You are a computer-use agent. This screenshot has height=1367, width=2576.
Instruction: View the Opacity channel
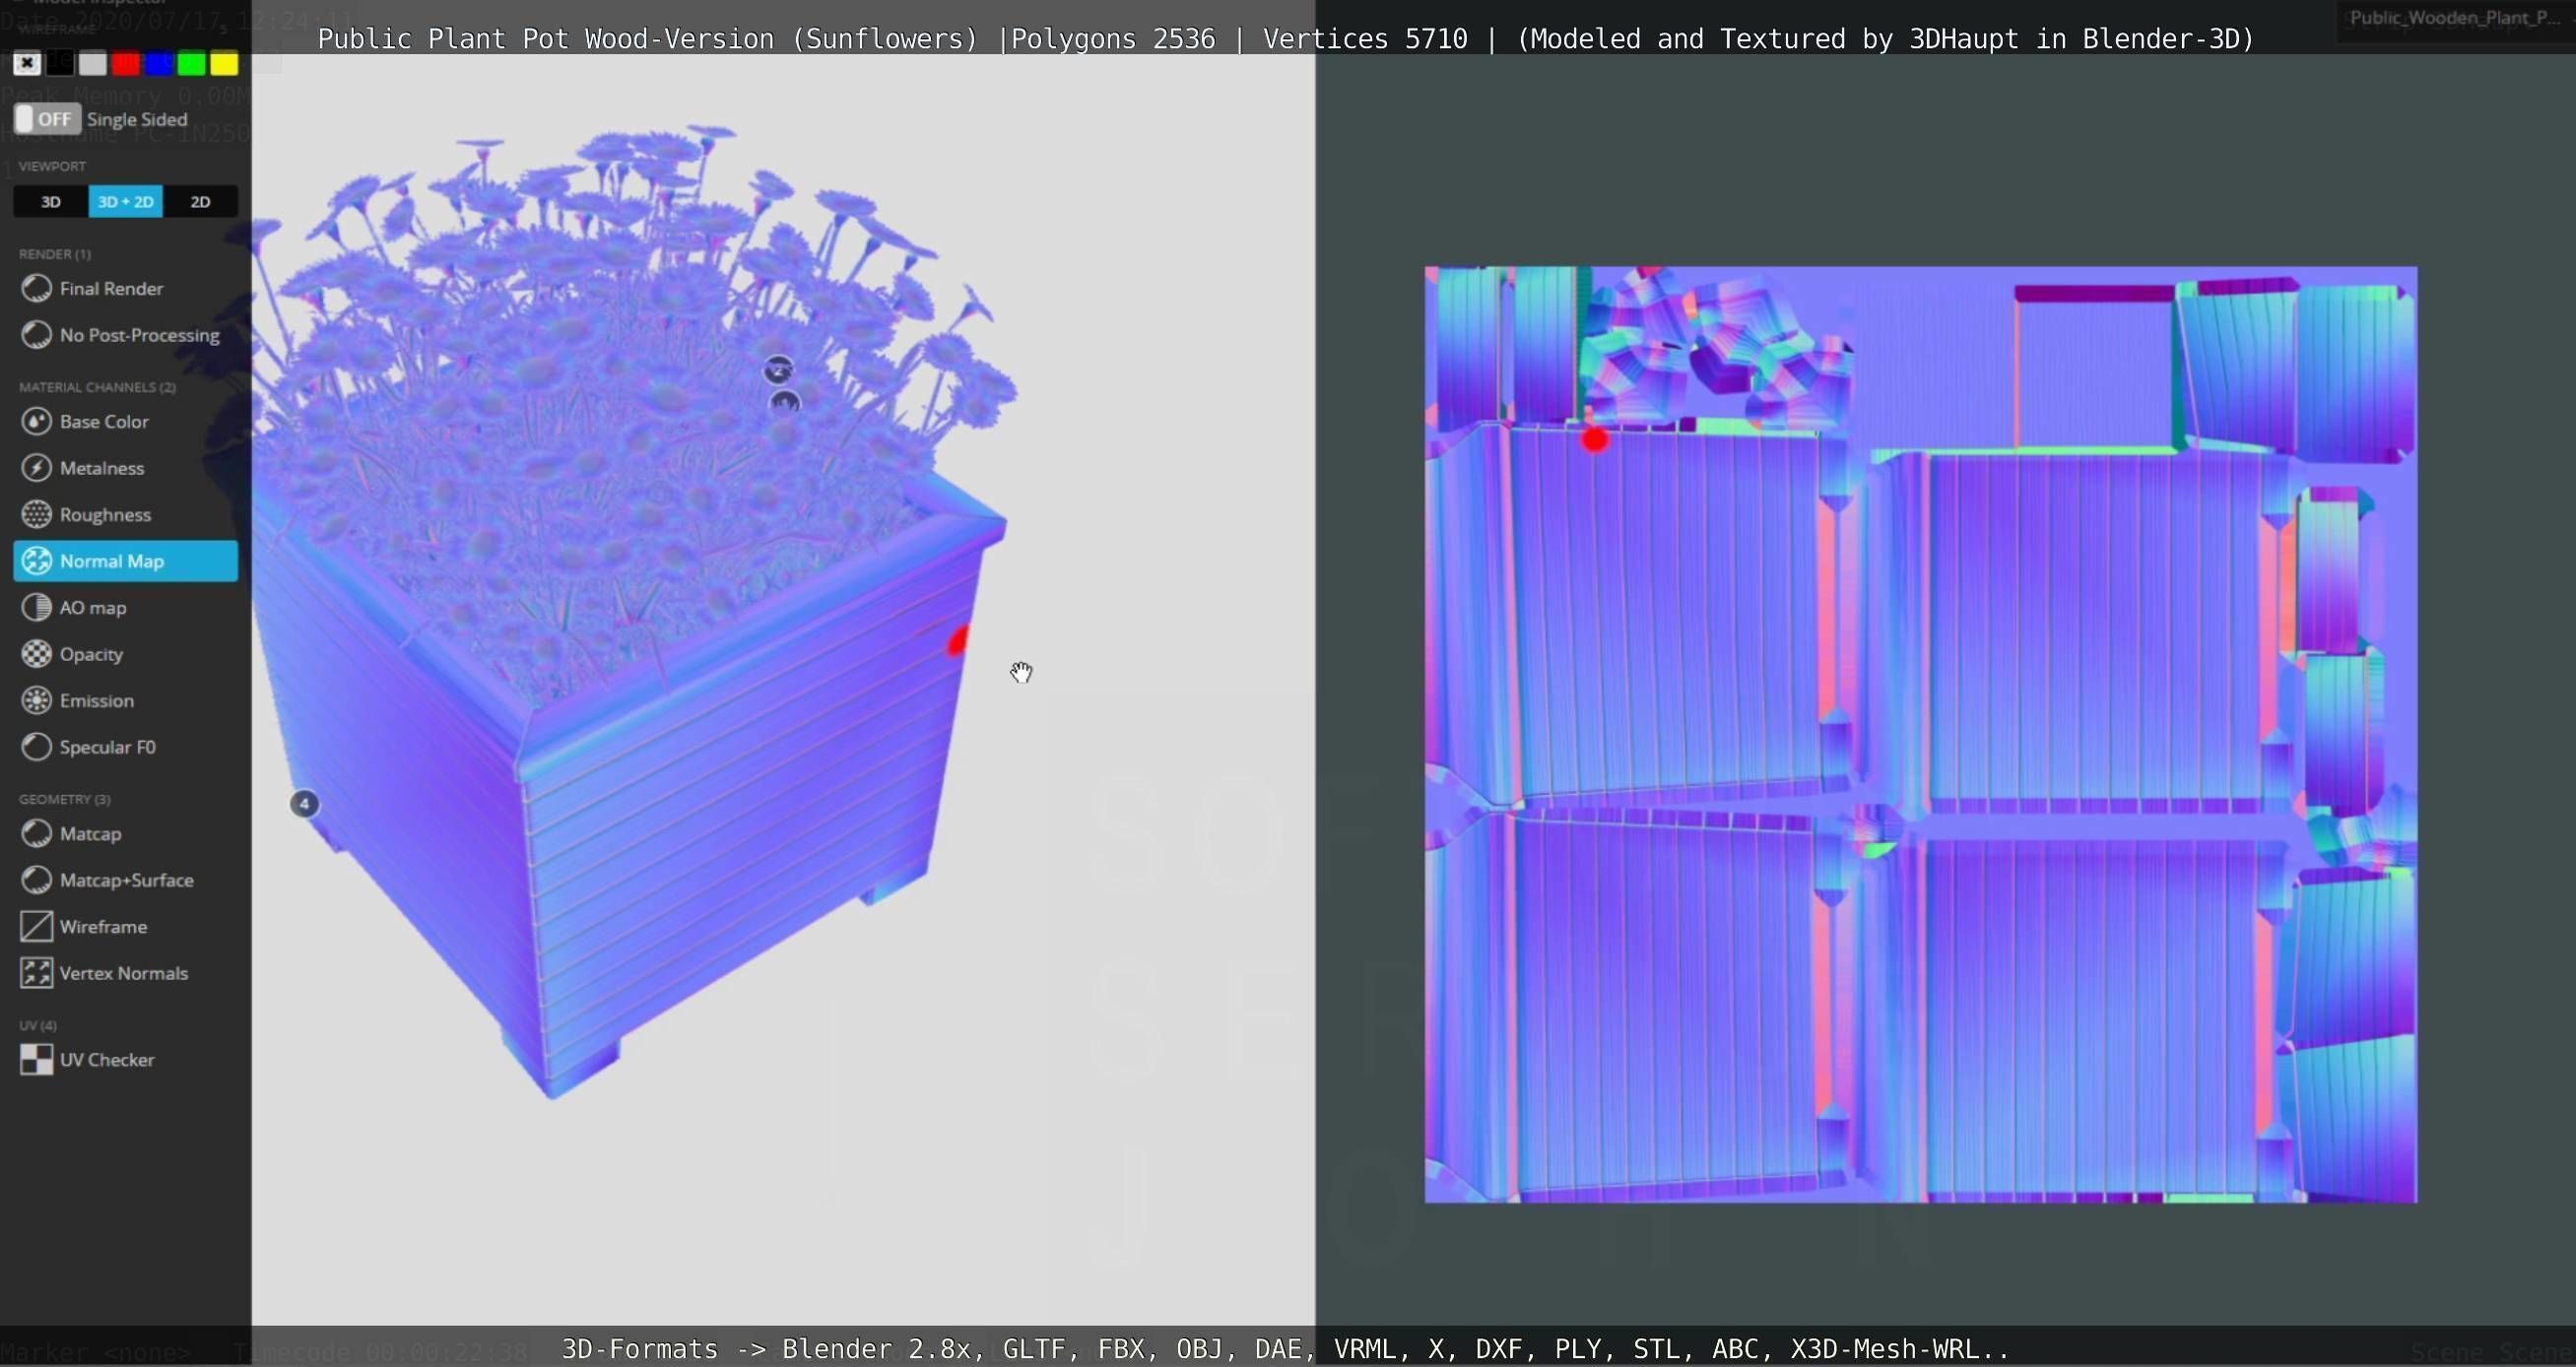point(90,654)
